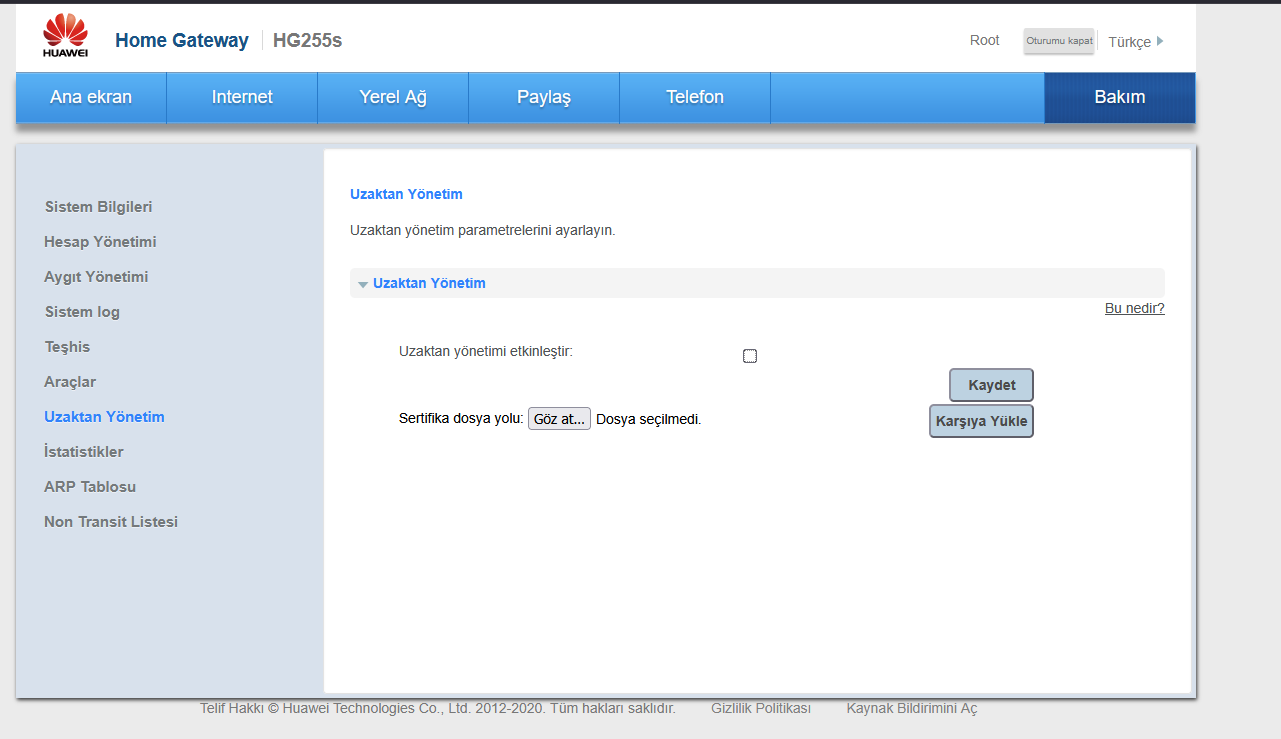Image resolution: width=1281 pixels, height=739 pixels.
Task: Click the Sertifika dosya yolu label
Action: tap(461, 419)
